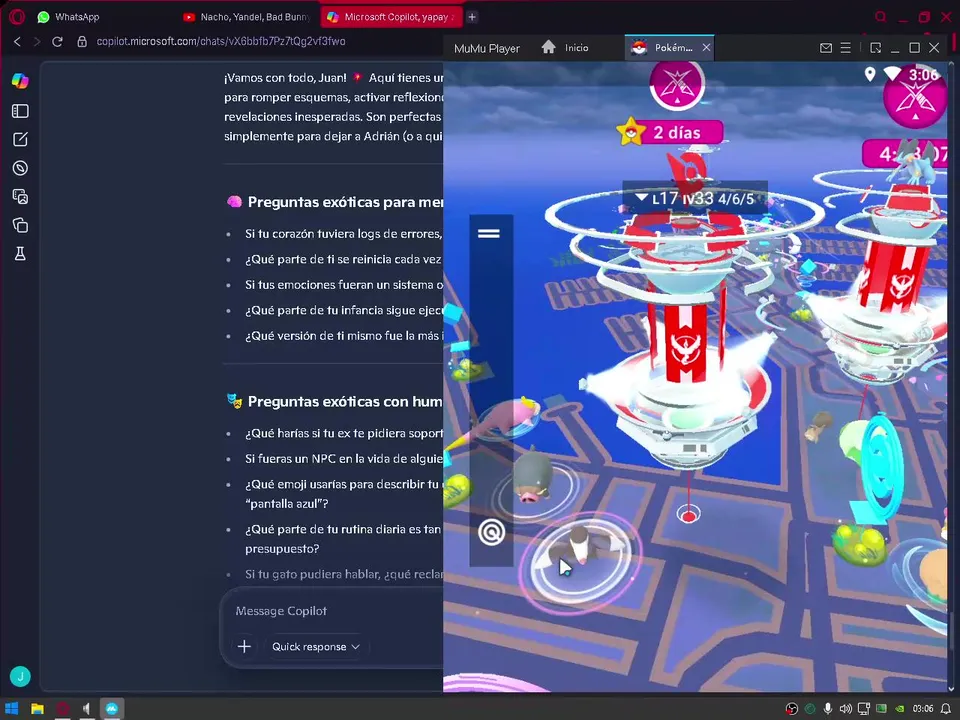
Task: Open Opera from the taskbar
Action: click(62, 709)
